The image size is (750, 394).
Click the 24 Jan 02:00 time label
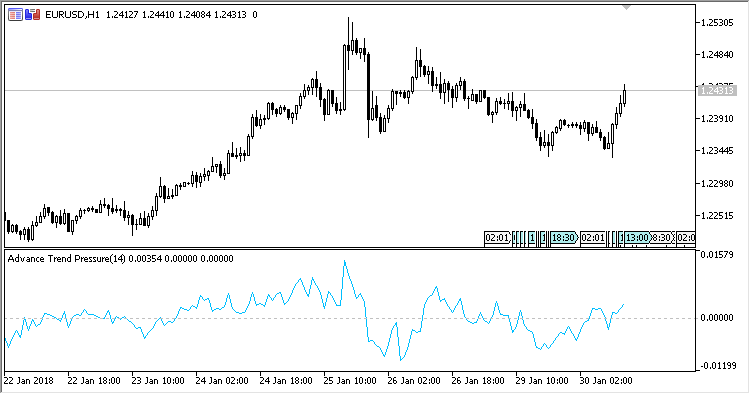click(x=222, y=381)
